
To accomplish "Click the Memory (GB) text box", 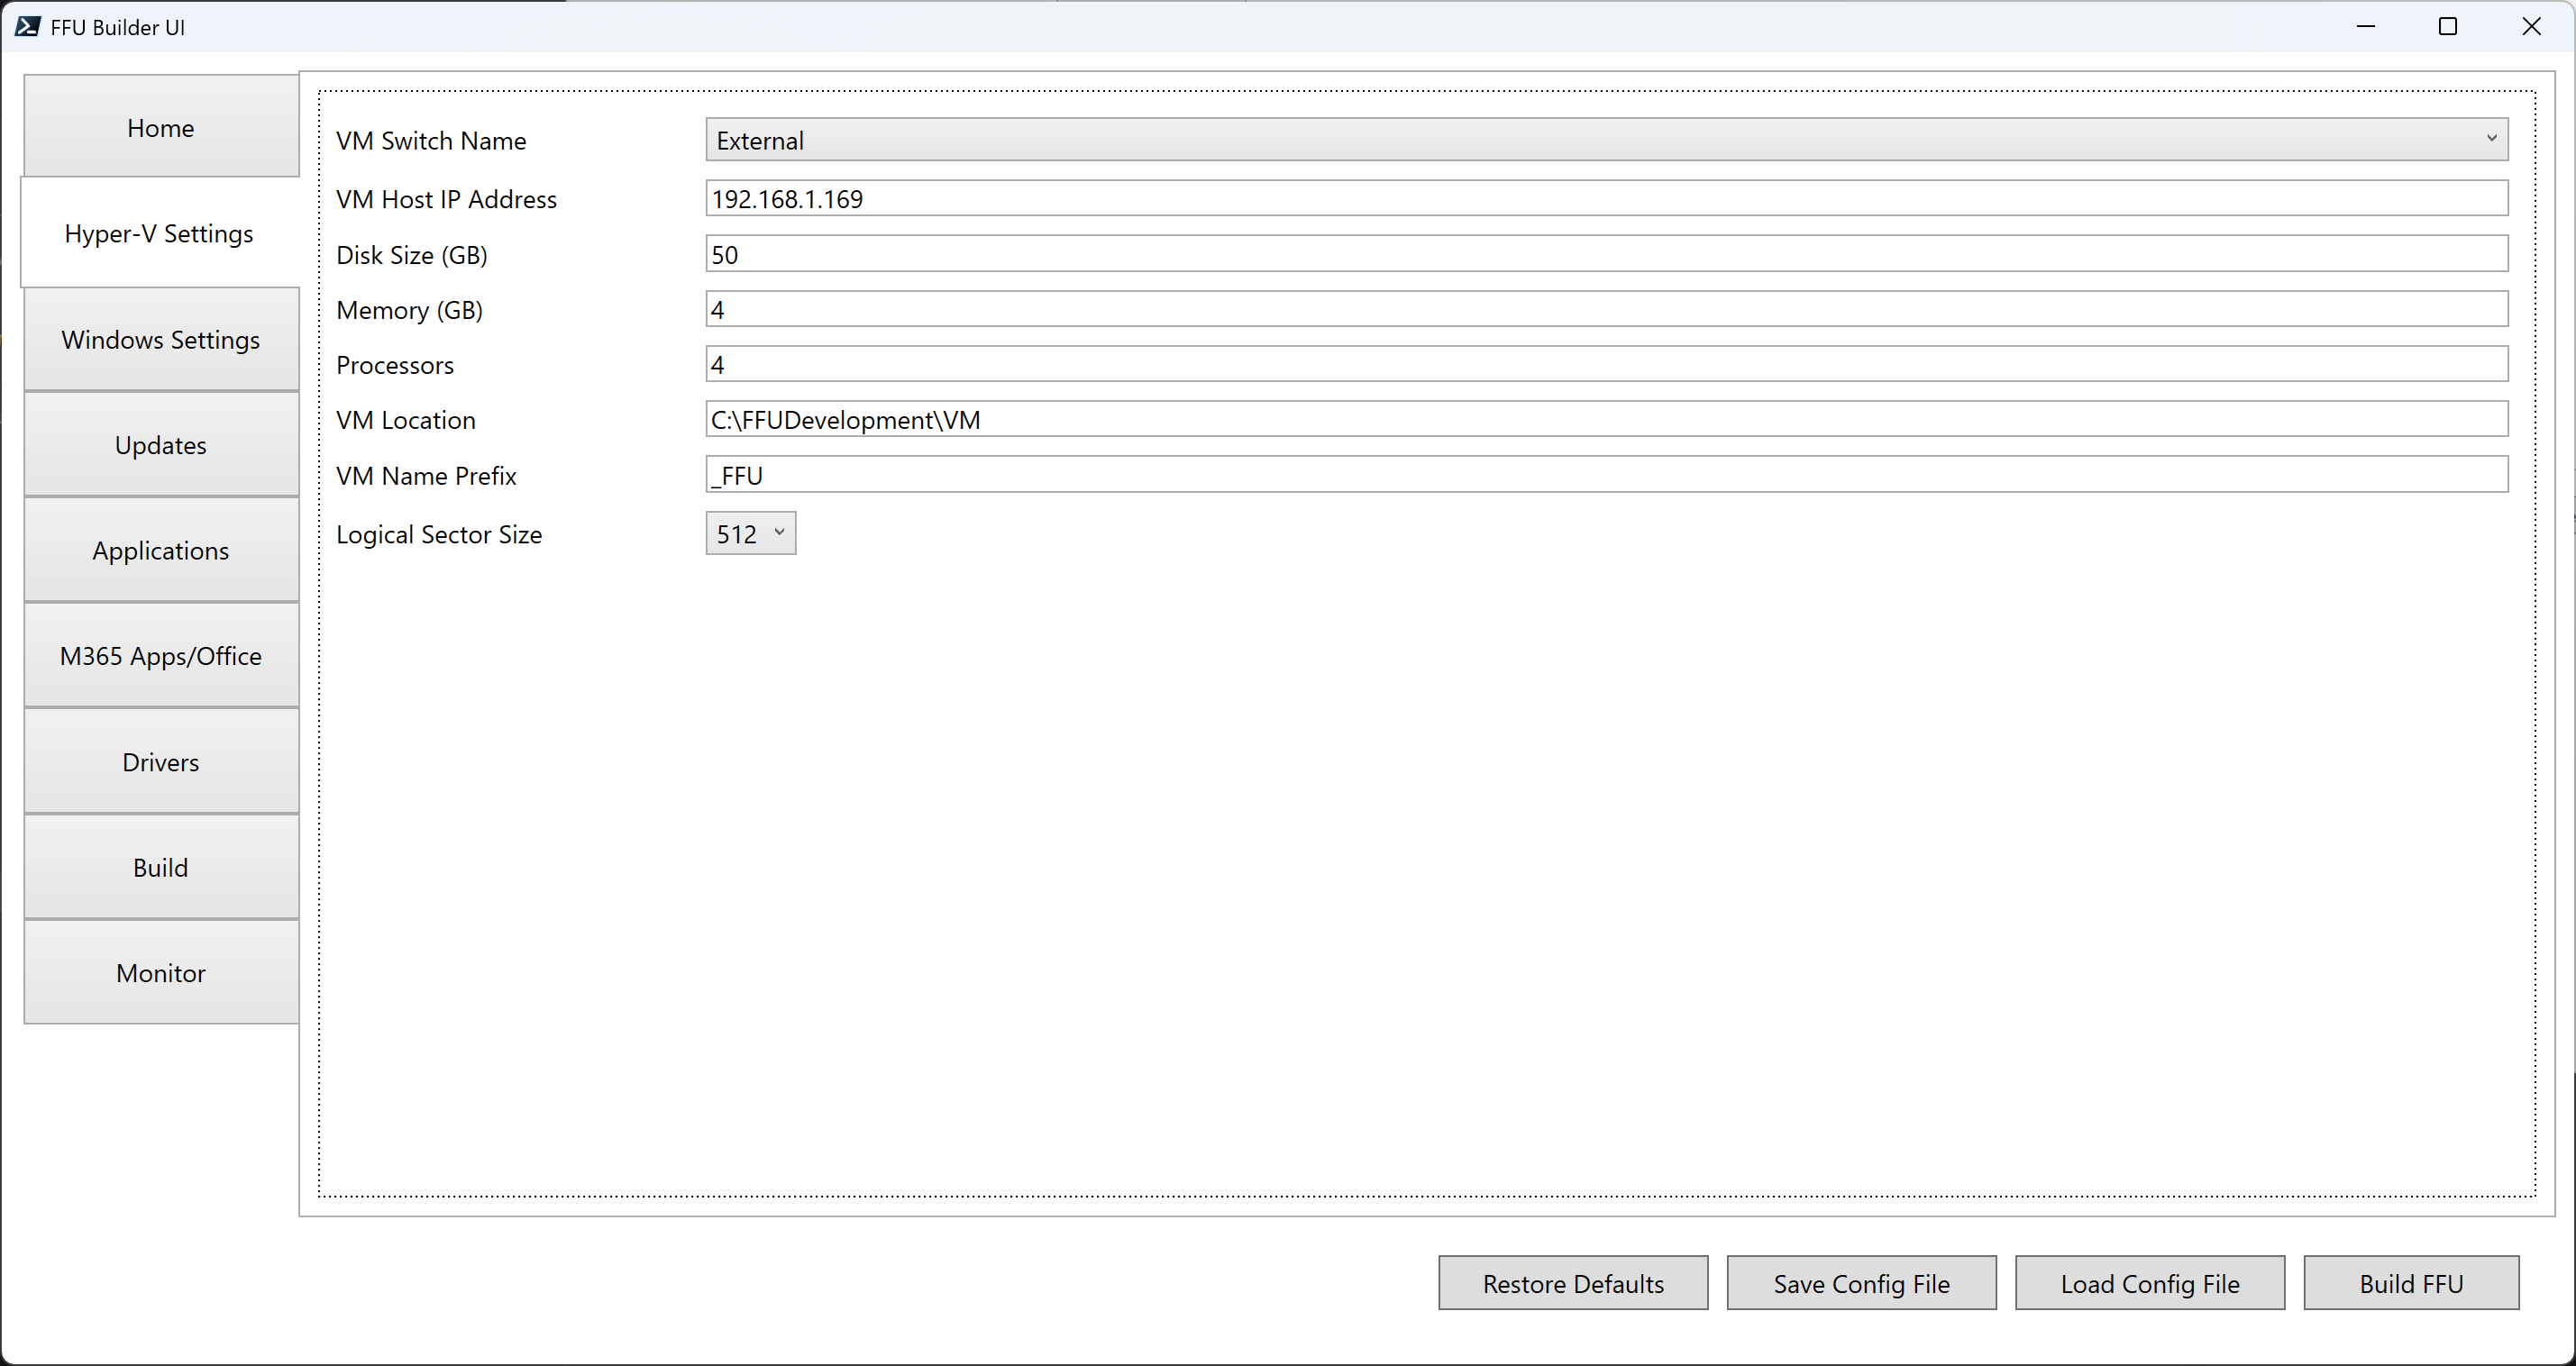I will (1606, 310).
